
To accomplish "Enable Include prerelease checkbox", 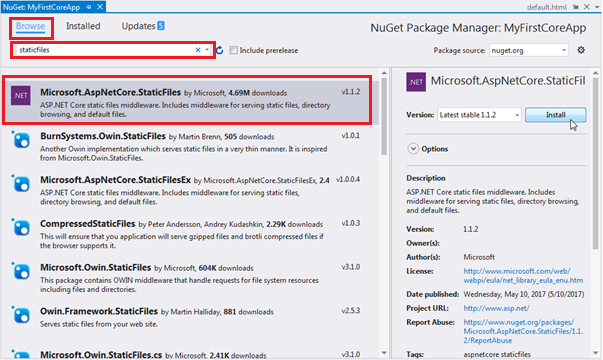I will [233, 50].
